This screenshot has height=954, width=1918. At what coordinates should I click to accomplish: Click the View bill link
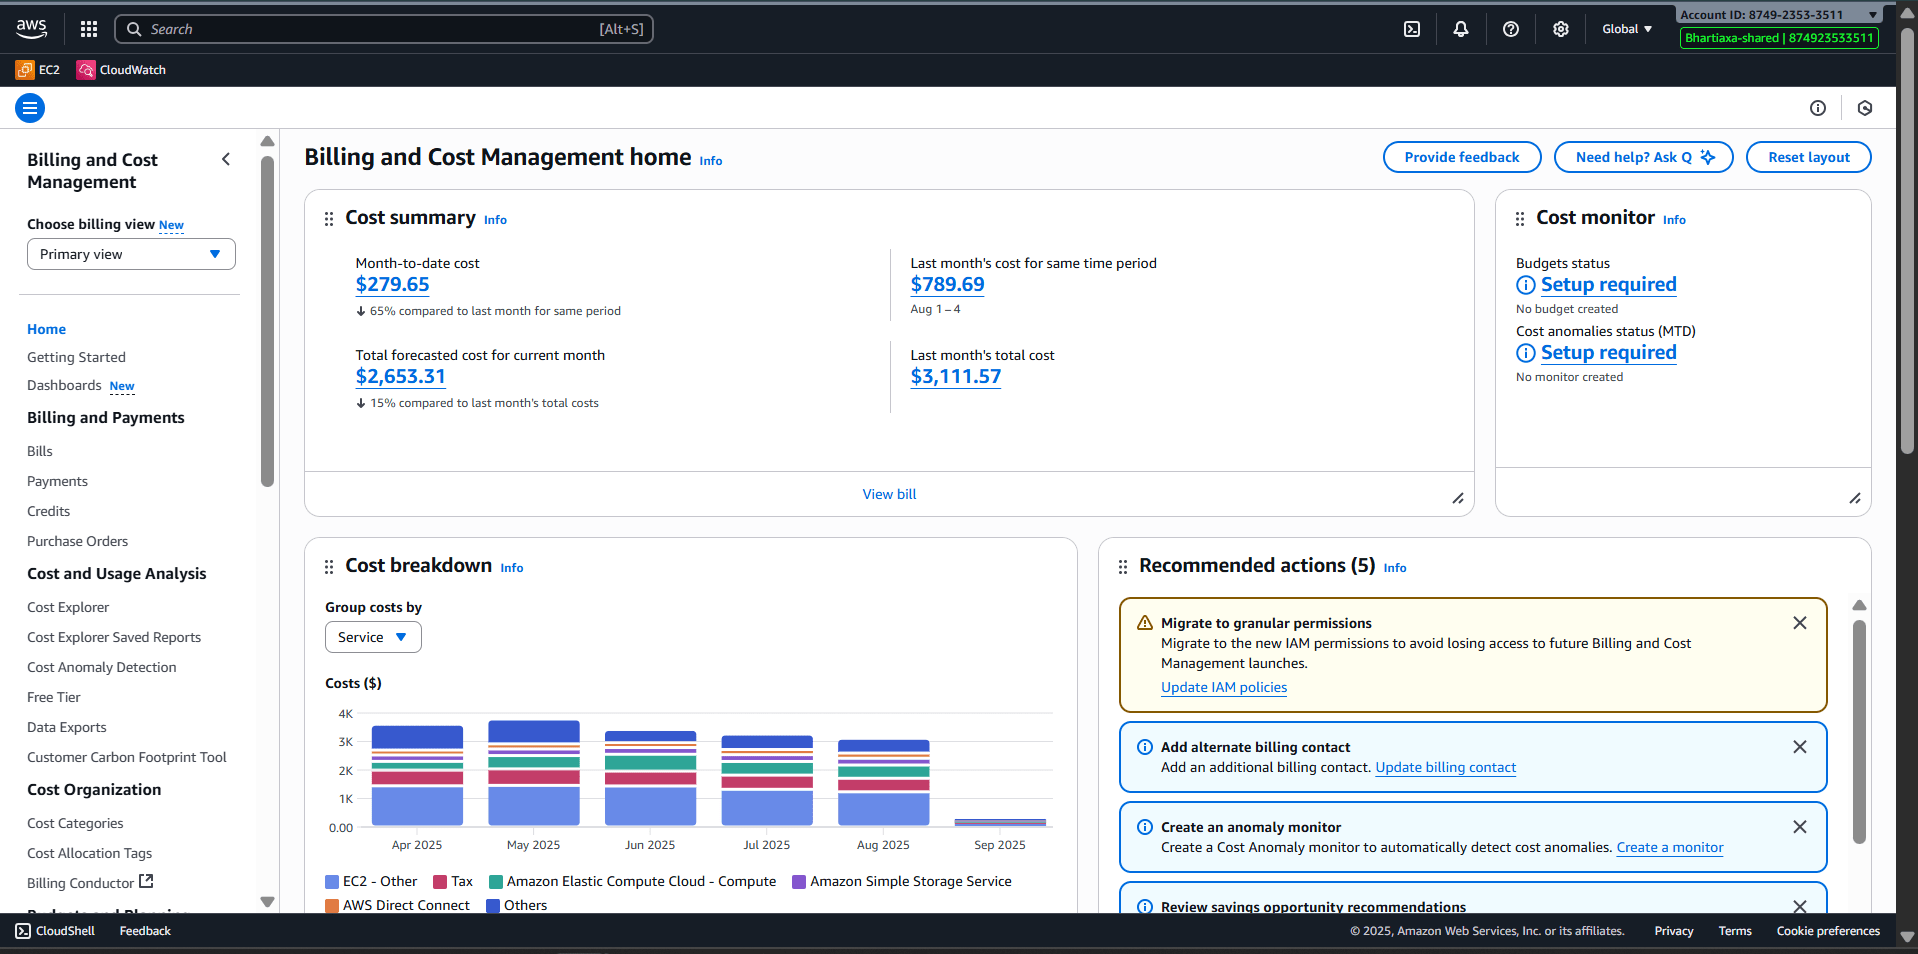(889, 494)
